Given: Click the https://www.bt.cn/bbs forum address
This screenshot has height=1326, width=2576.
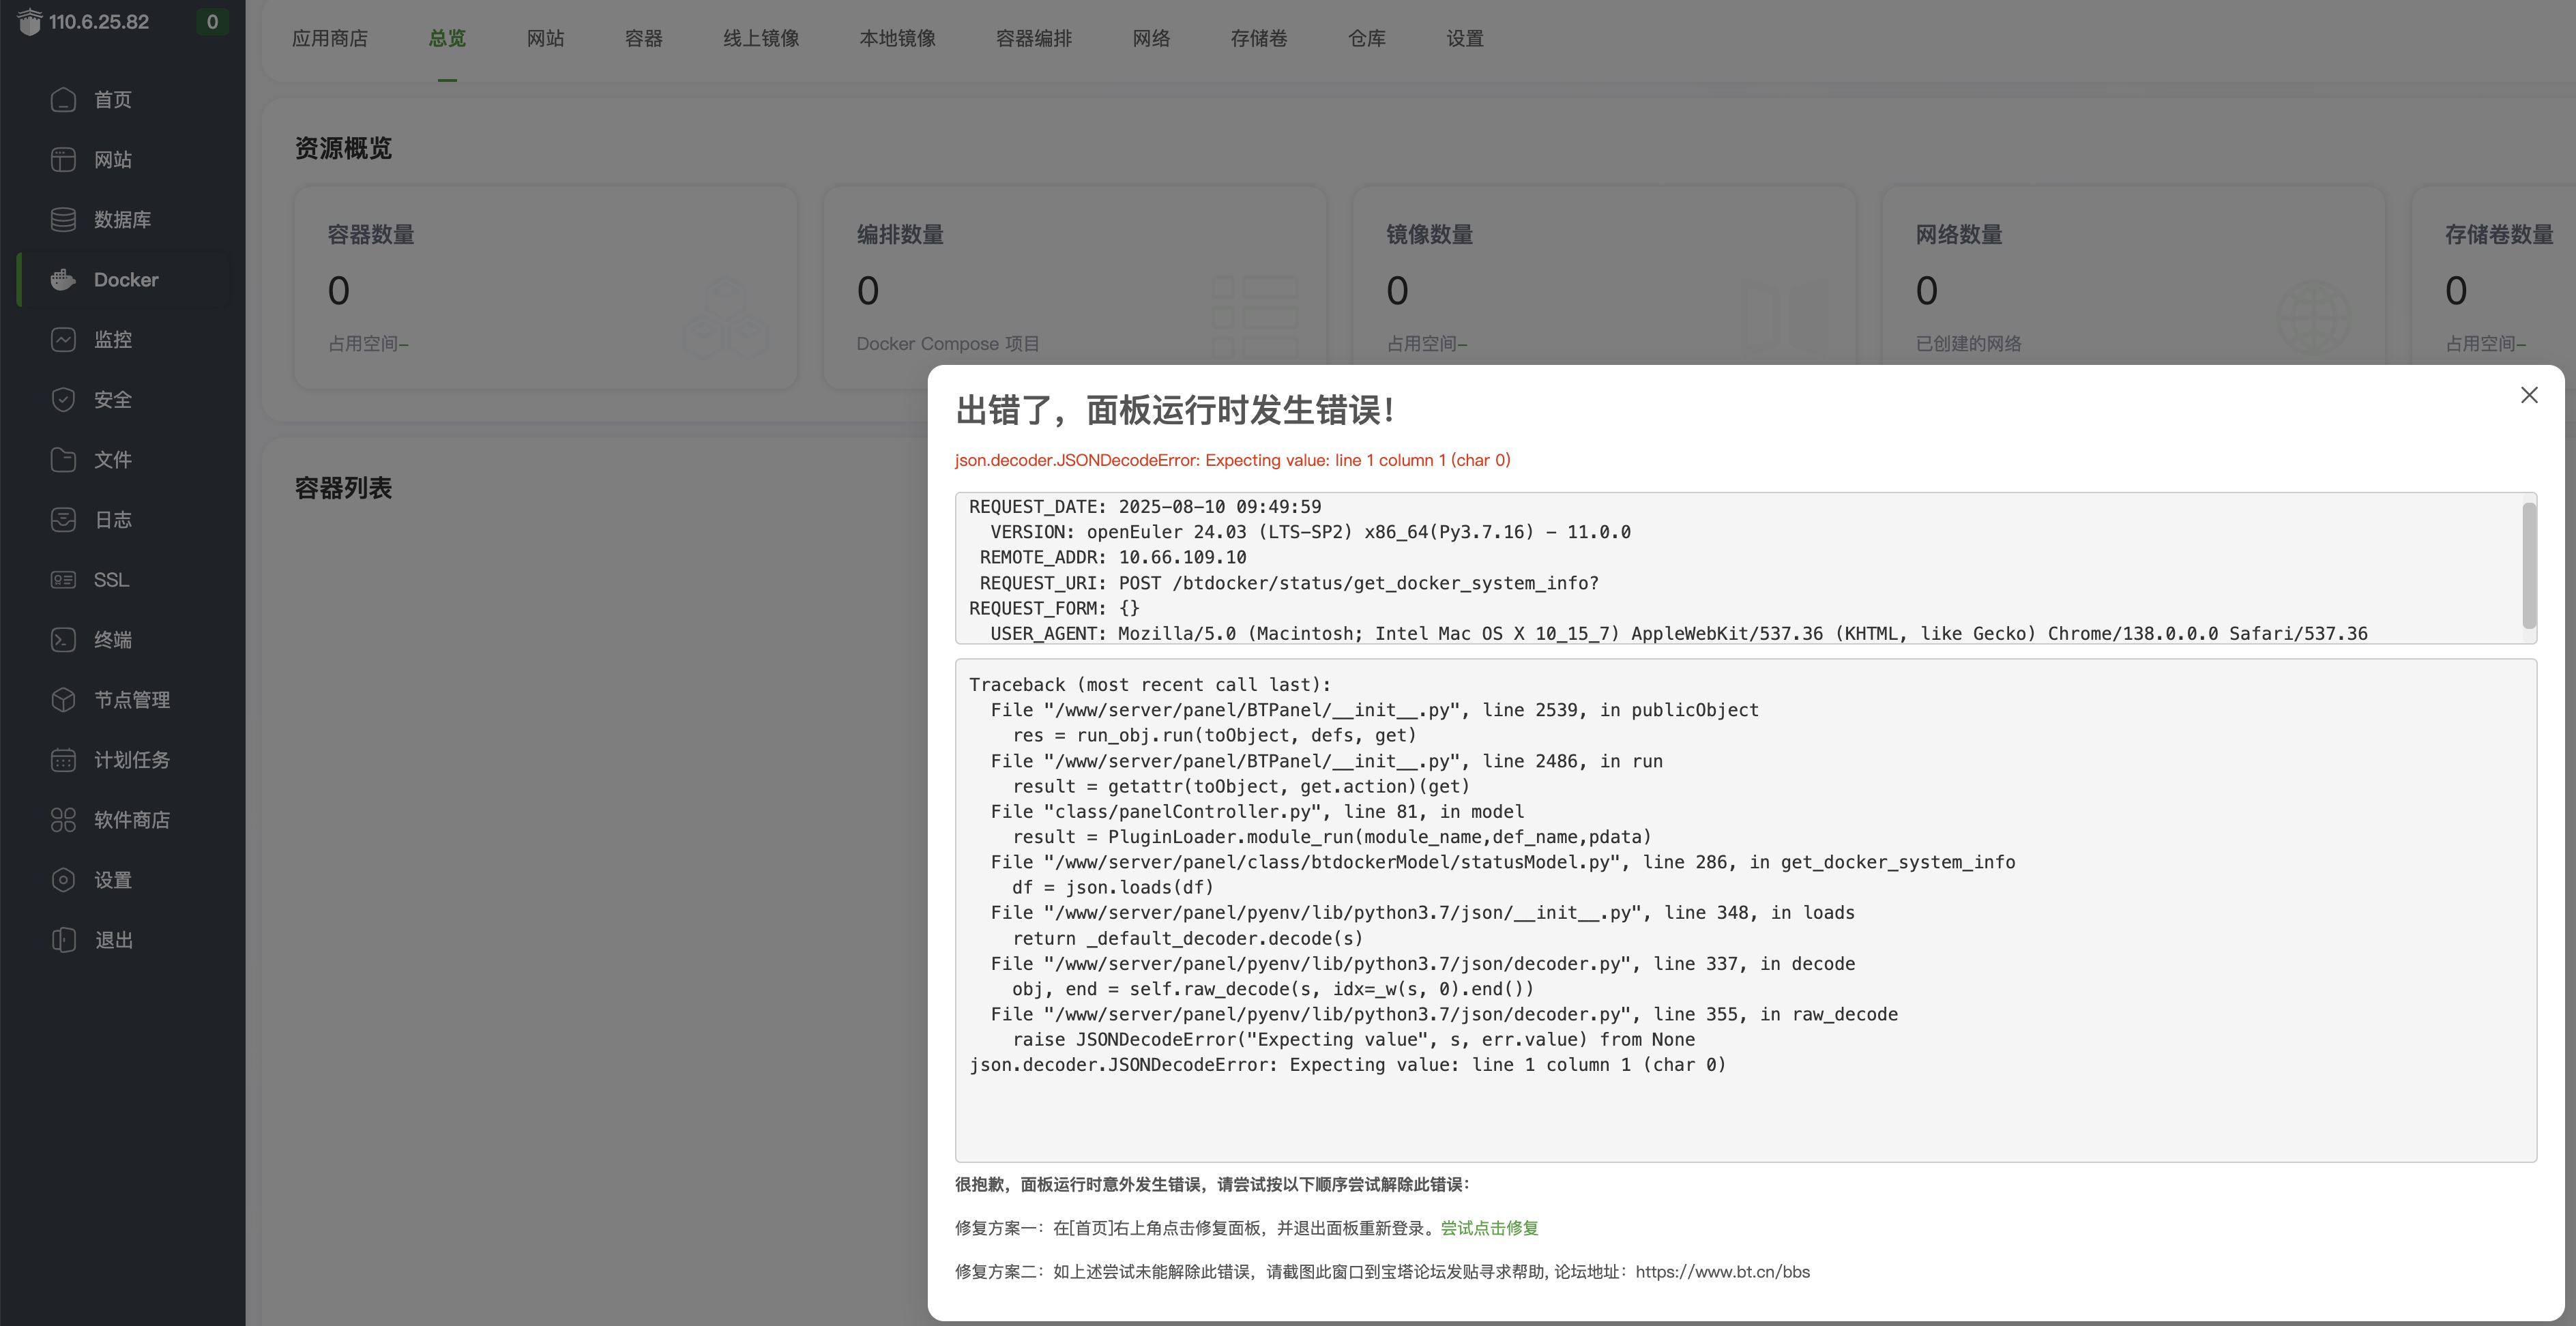Looking at the screenshot, I should point(1722,1272).
